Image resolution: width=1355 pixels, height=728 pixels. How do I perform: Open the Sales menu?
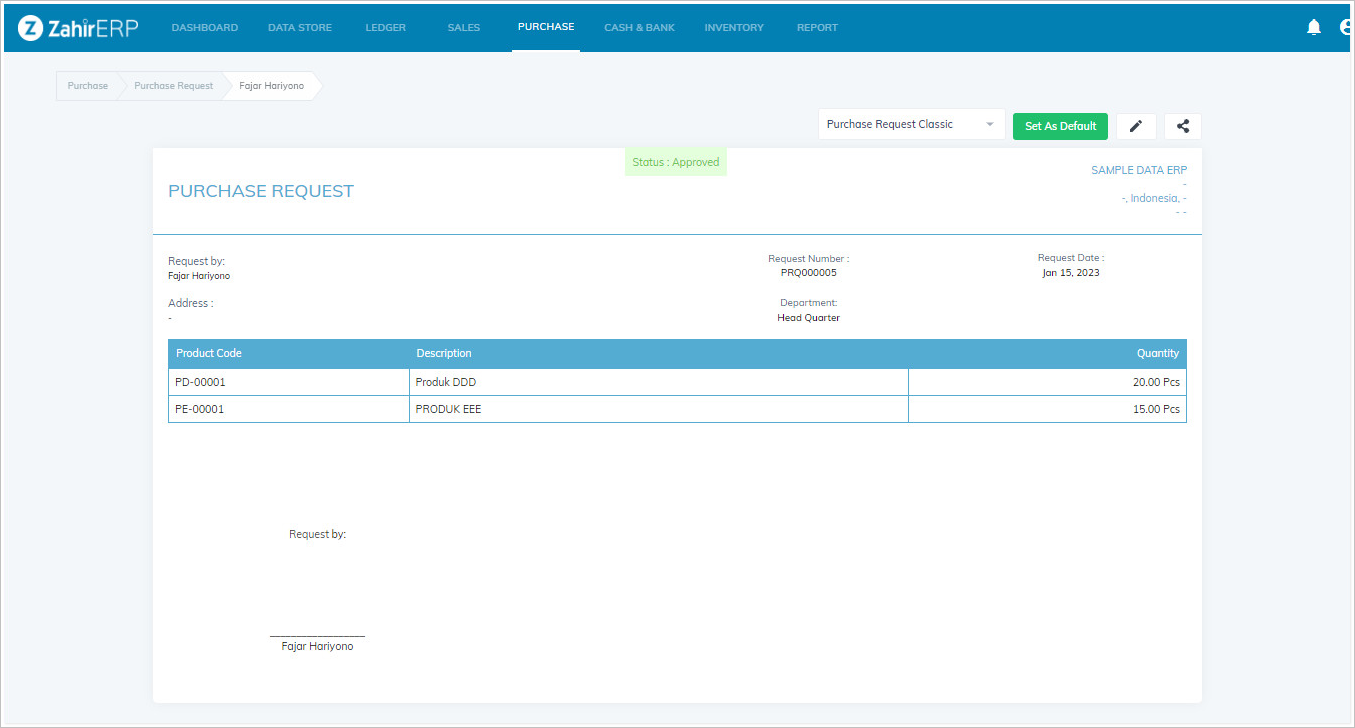click(x=464, y=28)
